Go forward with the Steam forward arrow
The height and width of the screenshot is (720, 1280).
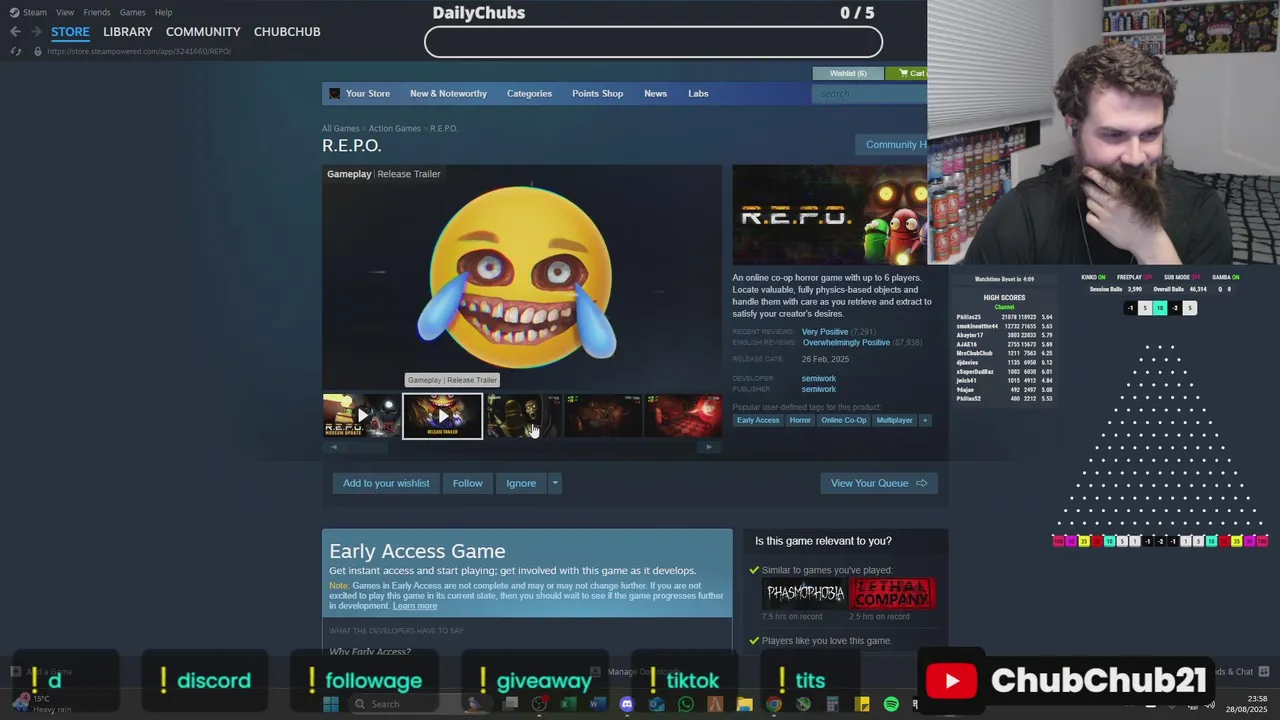click(x=36, y=32)
